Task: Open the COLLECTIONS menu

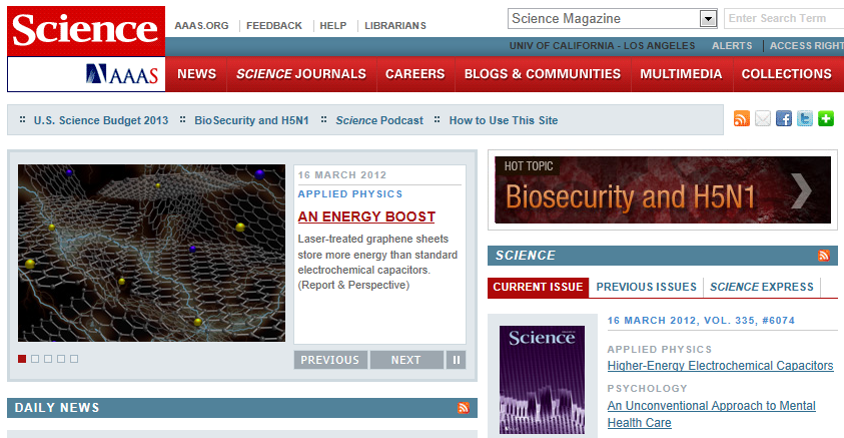Action: (x=786, y=74)
